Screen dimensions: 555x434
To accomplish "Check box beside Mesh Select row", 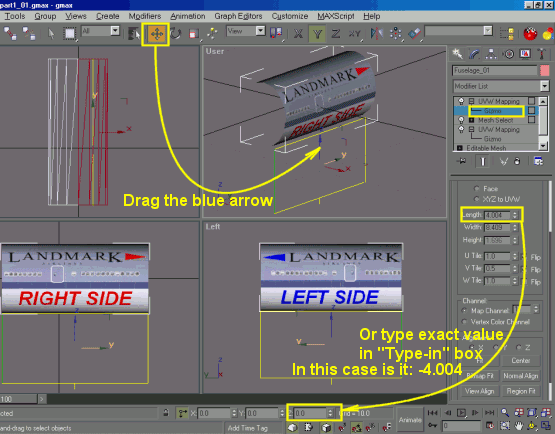I will [x=531, y=120].
